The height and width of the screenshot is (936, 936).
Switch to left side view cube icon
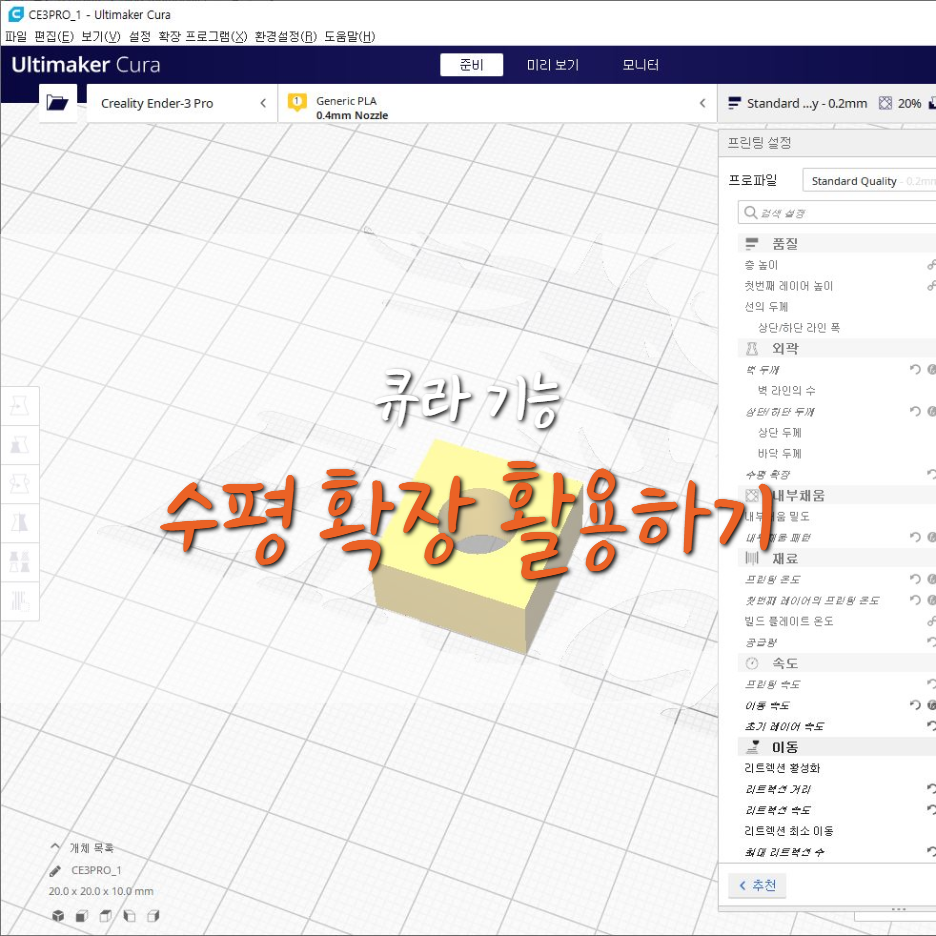pyautogui.click(x=130, y=915)
